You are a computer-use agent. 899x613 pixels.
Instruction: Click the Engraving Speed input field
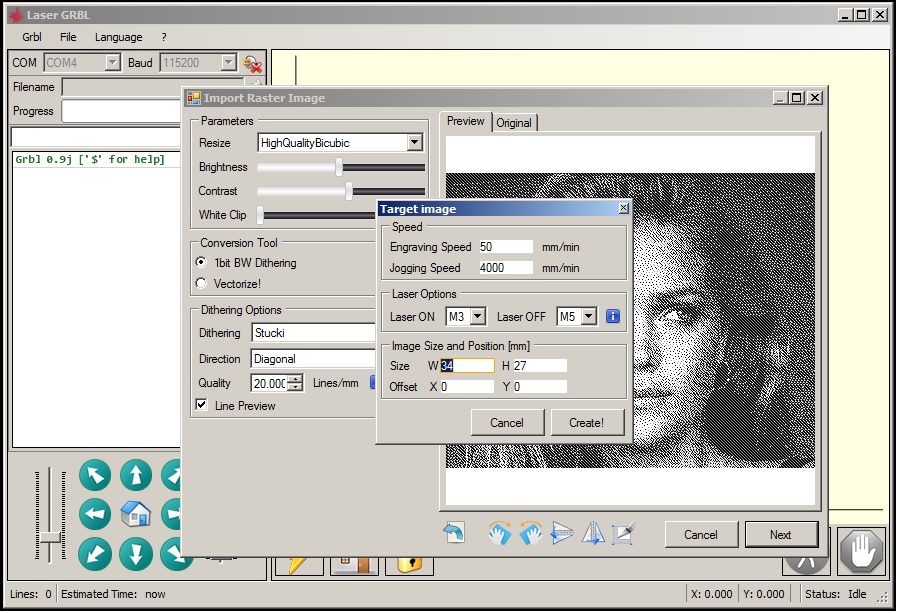pyautogui.click(x=505, y=247)
